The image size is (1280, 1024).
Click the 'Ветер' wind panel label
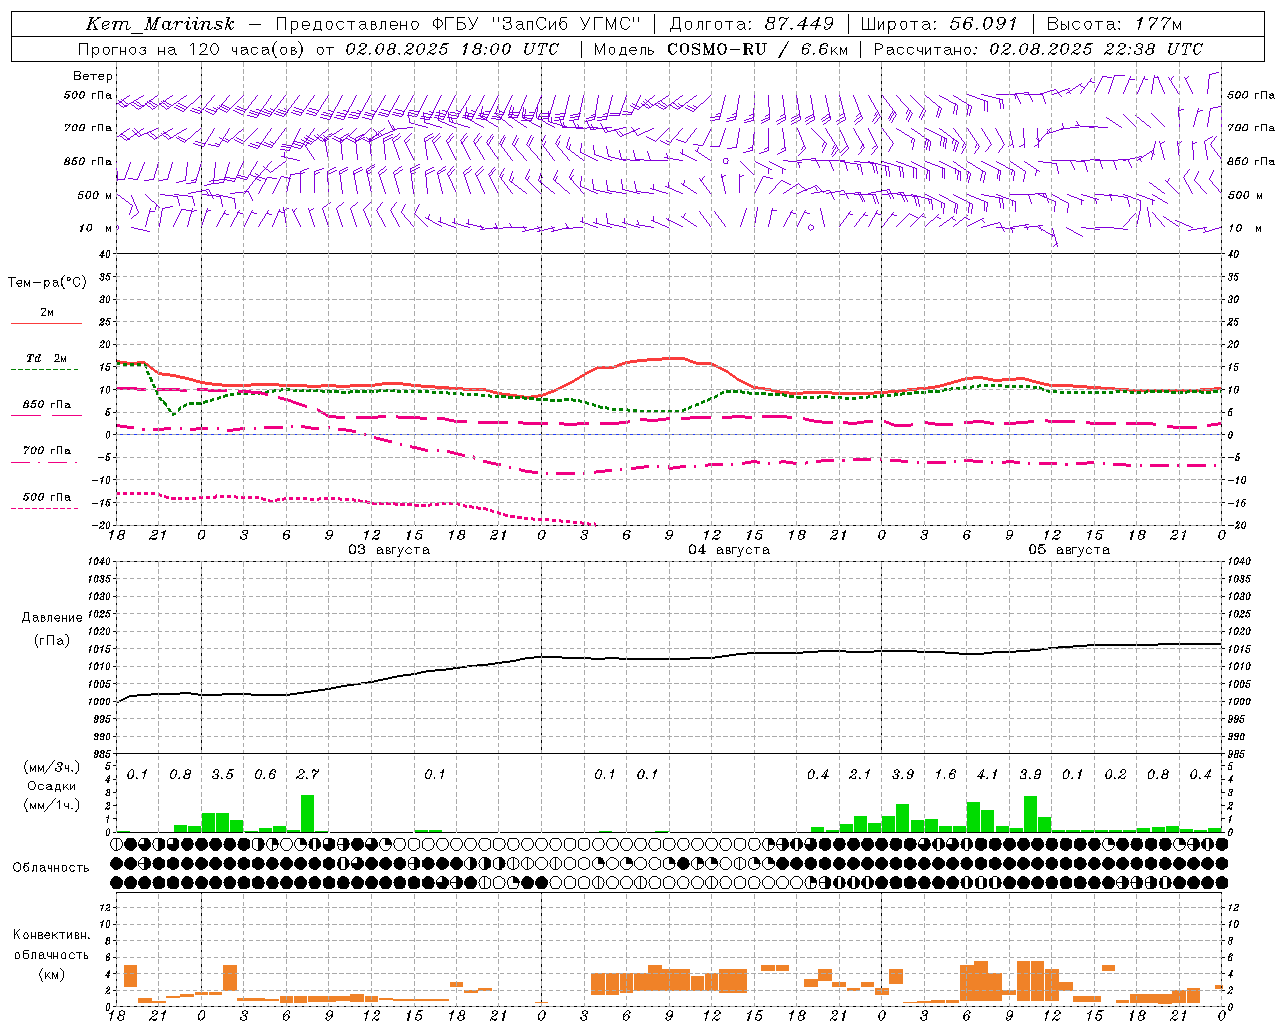(93, 76)
